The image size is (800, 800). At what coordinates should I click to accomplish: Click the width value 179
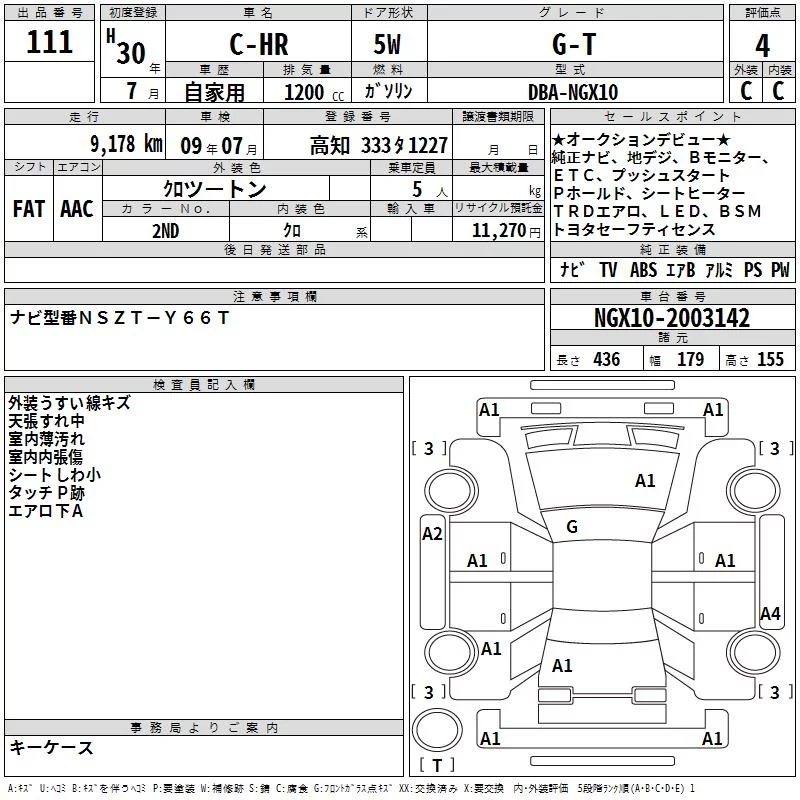click(690, 360)
